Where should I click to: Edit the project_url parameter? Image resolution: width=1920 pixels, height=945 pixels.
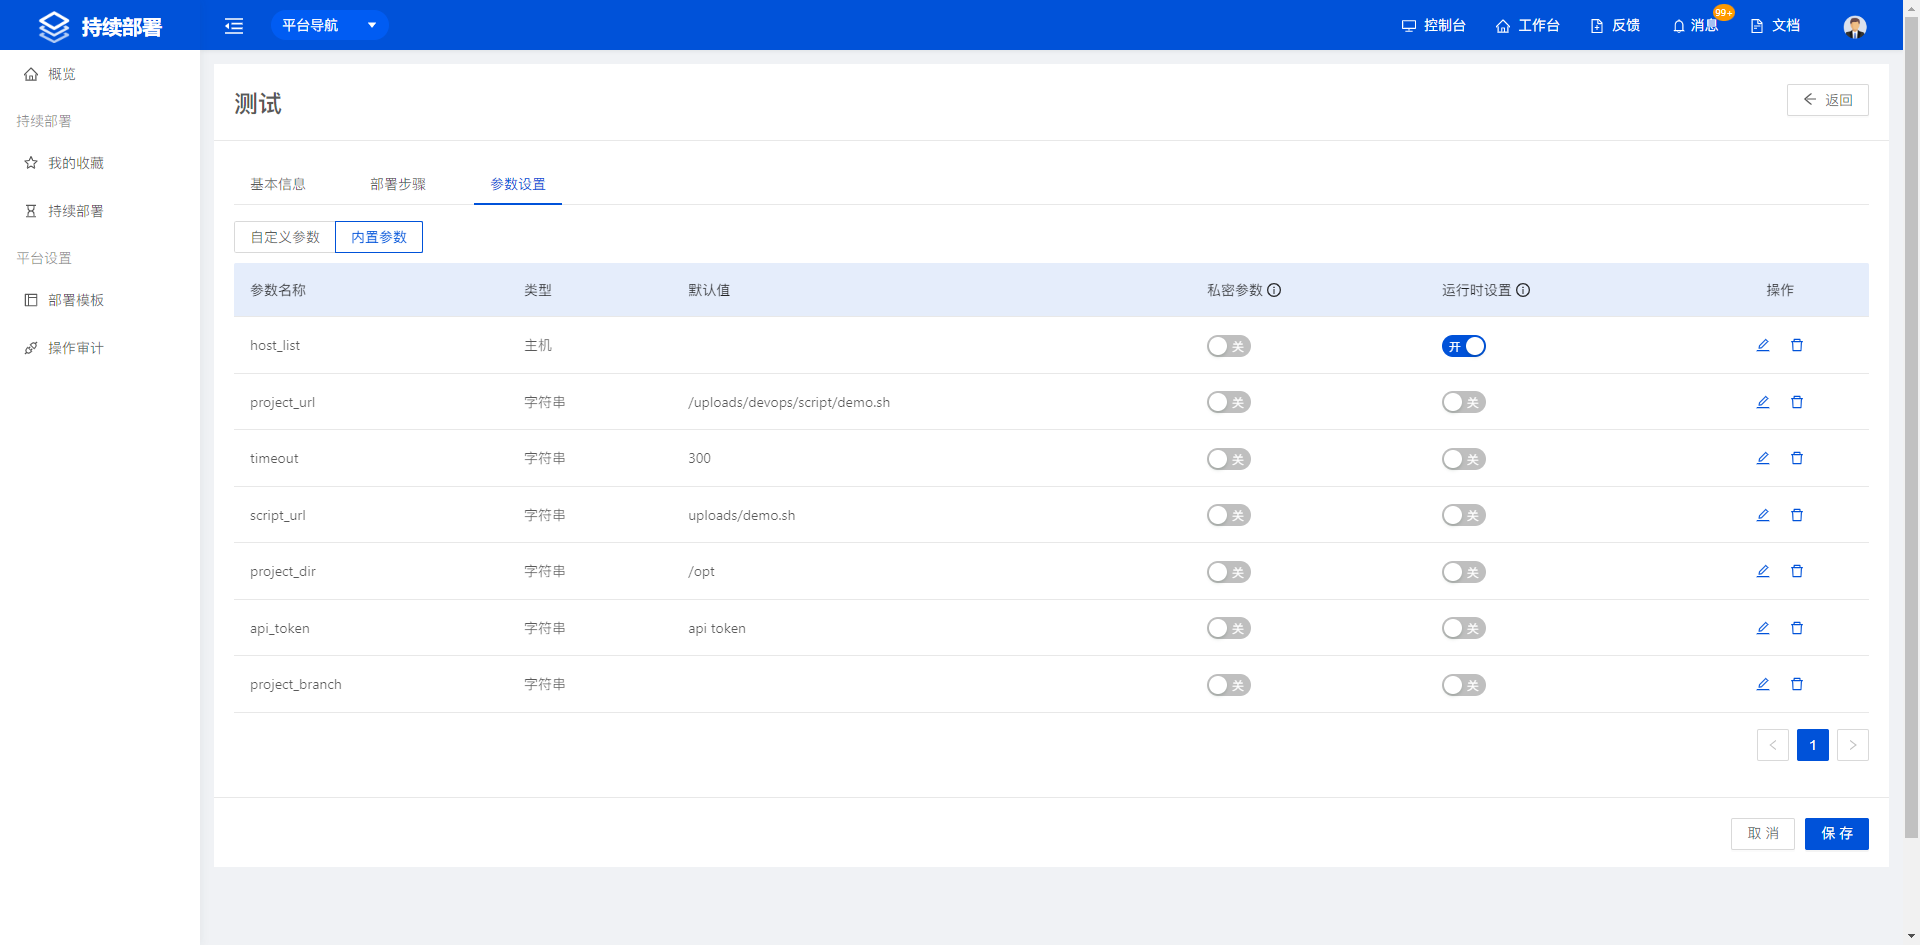[x=1763, y=402]
